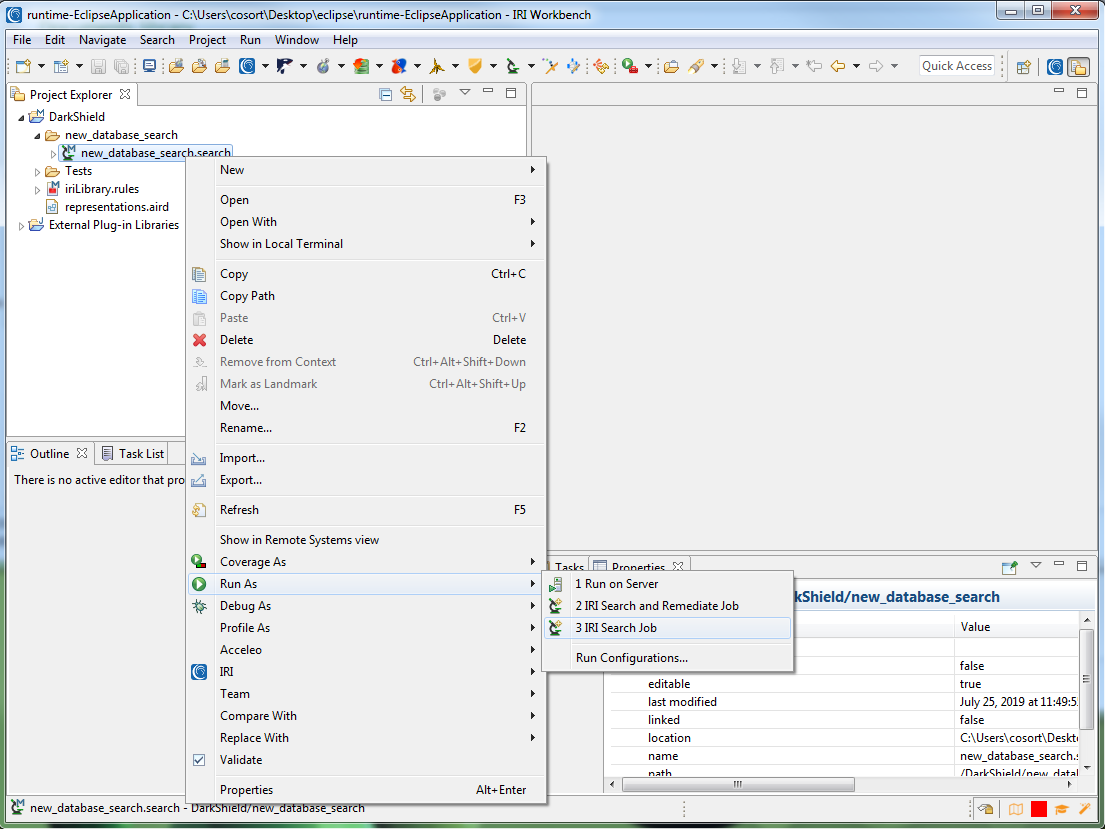Viewport: 1105px width, 829px height.
Task: Click the Coverage run toolbar icon
Action: (x=629, y=66)
